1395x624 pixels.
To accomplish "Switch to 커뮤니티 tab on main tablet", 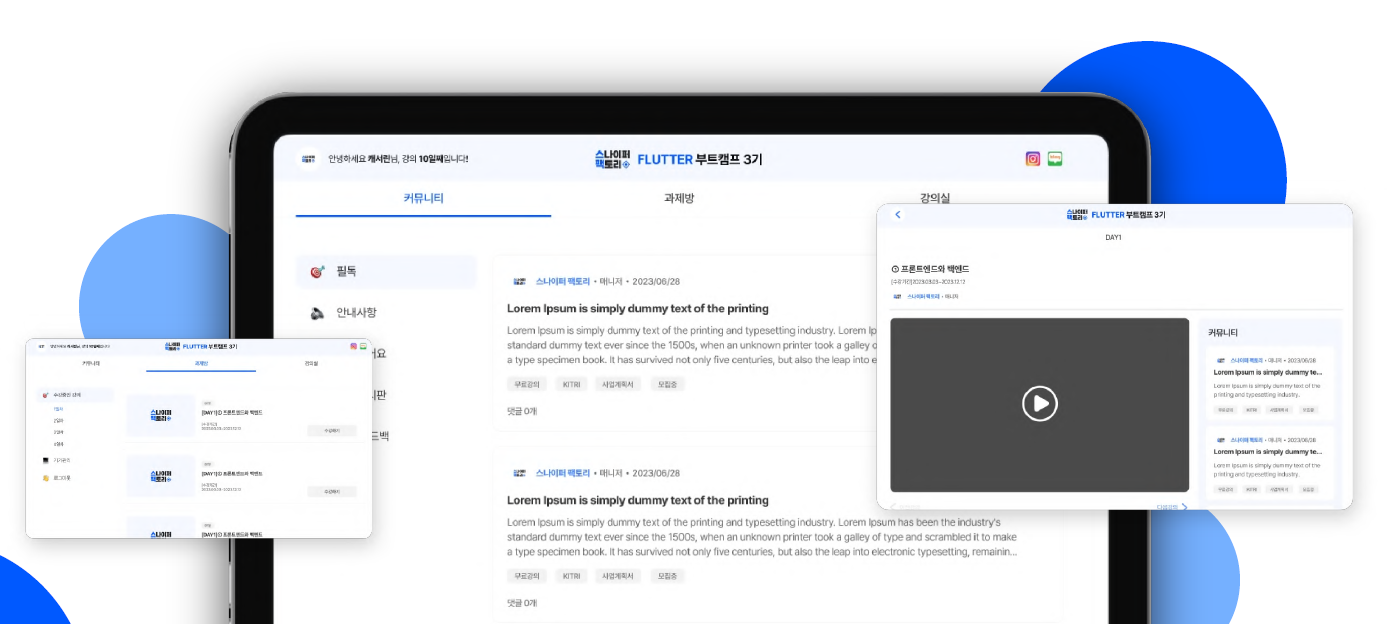I will (x=423, y=198).
